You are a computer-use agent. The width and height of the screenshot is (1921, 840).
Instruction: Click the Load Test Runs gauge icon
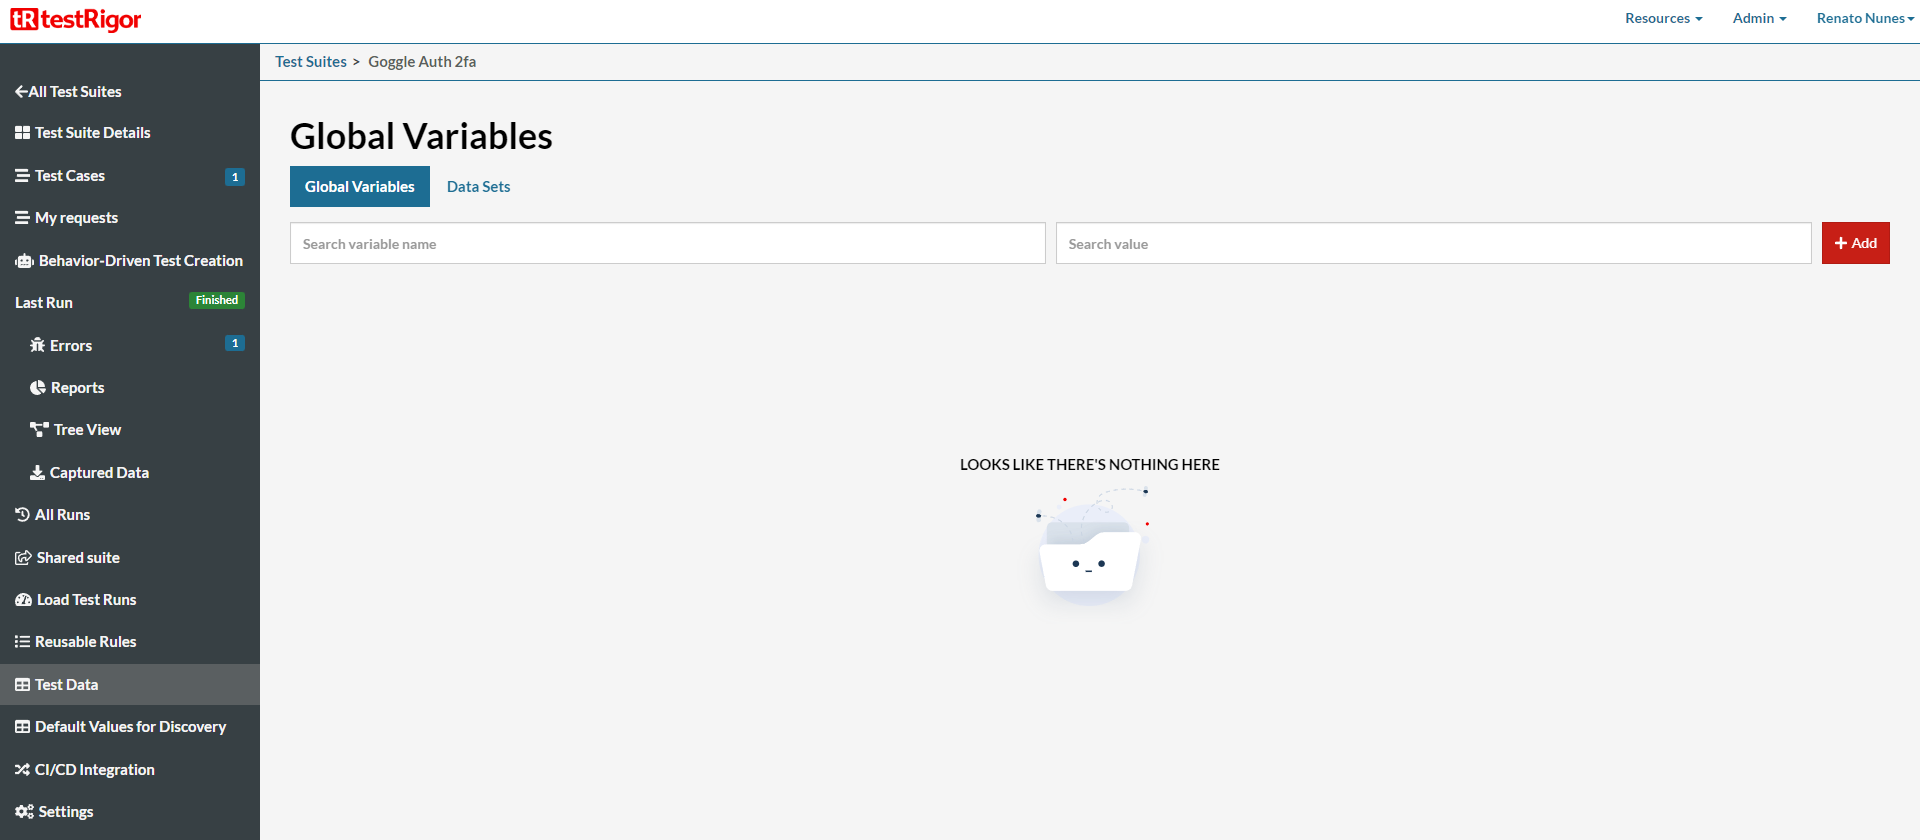click(23, 600)
